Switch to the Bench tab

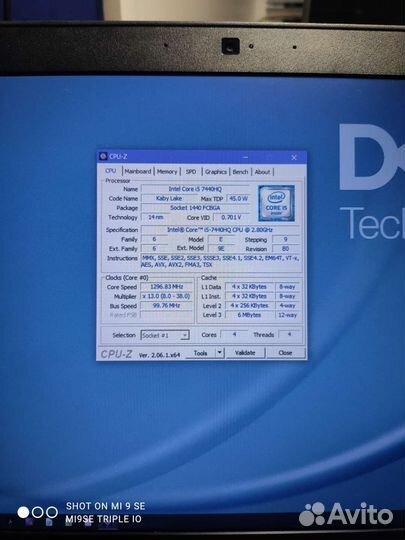pos(240,172)
